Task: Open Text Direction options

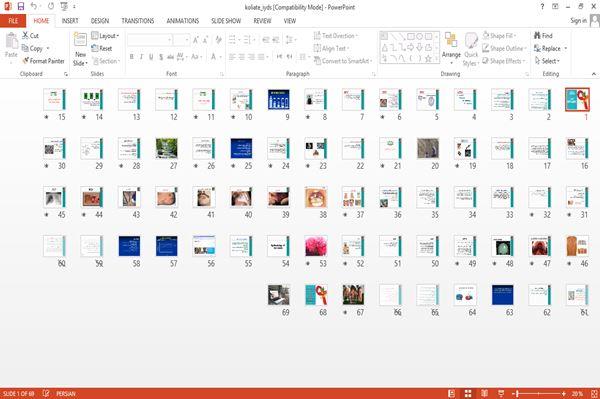Action: [x=336, y=36]
